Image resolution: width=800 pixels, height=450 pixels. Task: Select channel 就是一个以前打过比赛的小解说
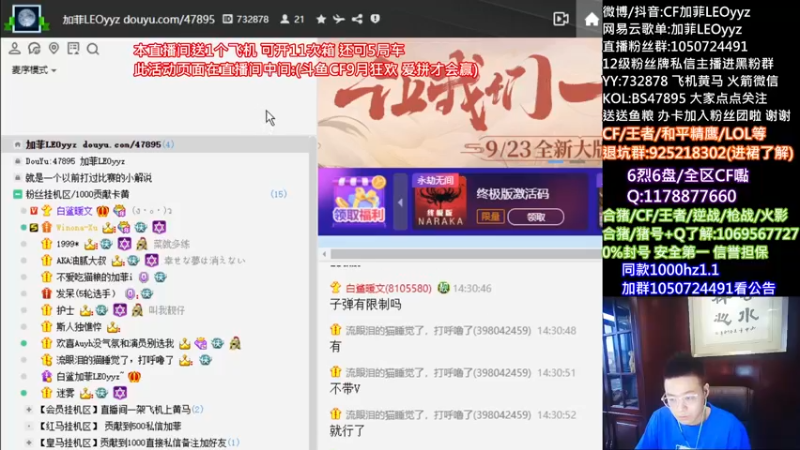point(88,178)
